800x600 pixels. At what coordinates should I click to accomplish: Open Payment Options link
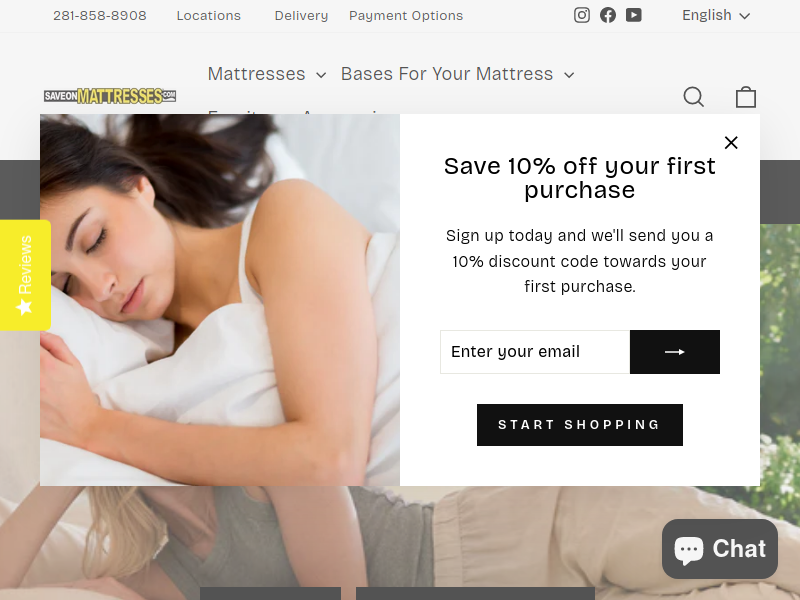[x=406, y=16]
